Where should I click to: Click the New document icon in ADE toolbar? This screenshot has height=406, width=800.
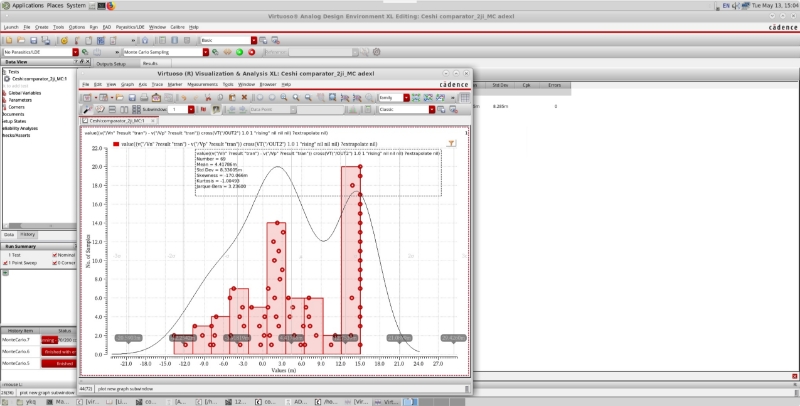(x=9, y=40)
